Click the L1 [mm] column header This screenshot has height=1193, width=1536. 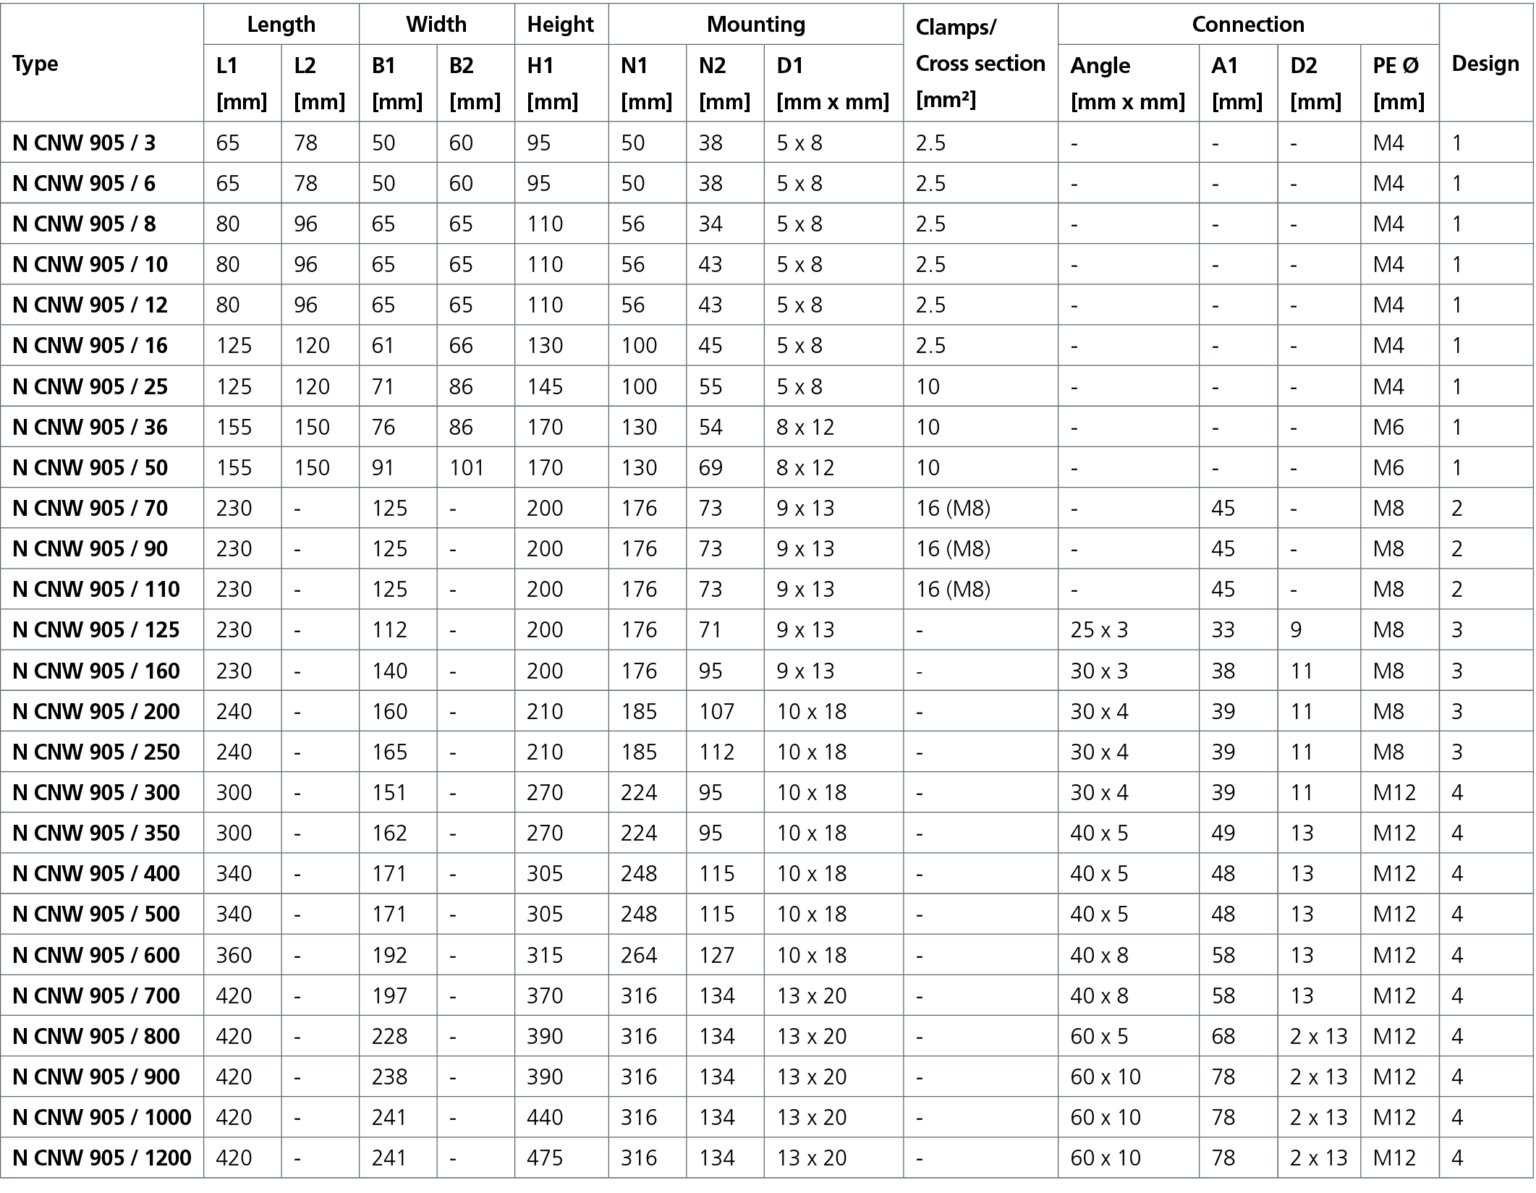[x=241, y=83]
